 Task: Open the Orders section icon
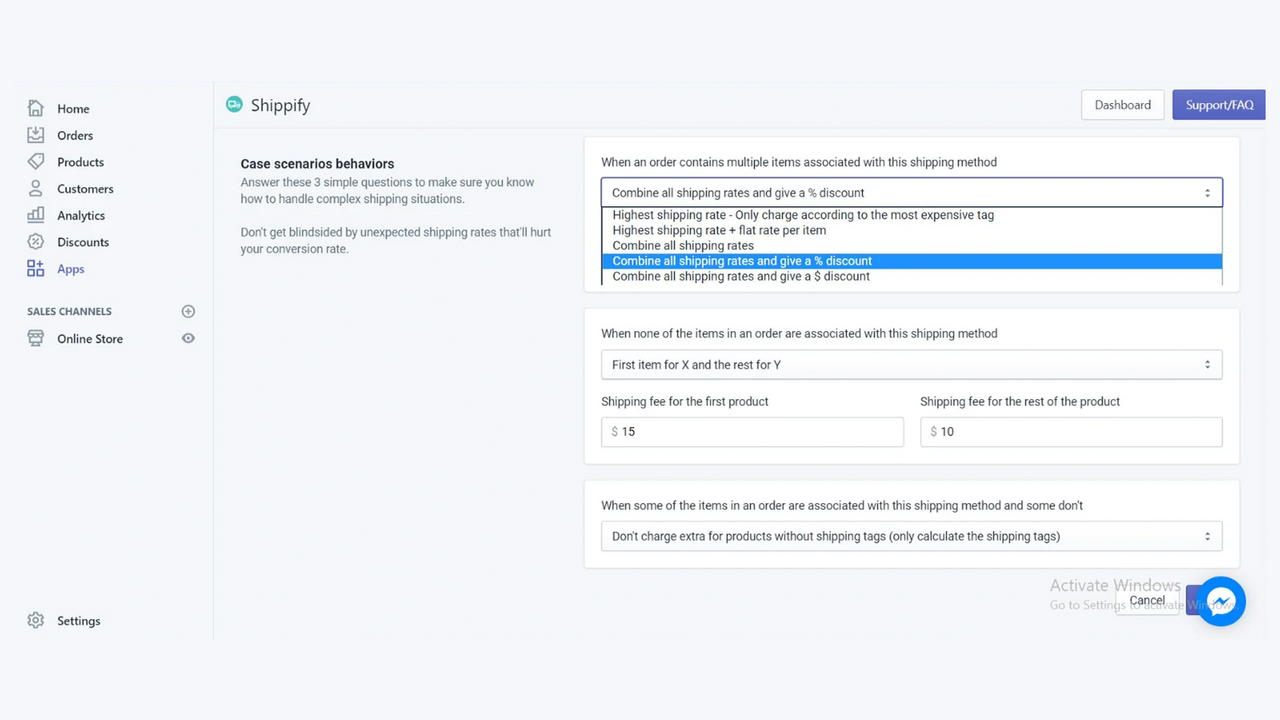[35, 135]
